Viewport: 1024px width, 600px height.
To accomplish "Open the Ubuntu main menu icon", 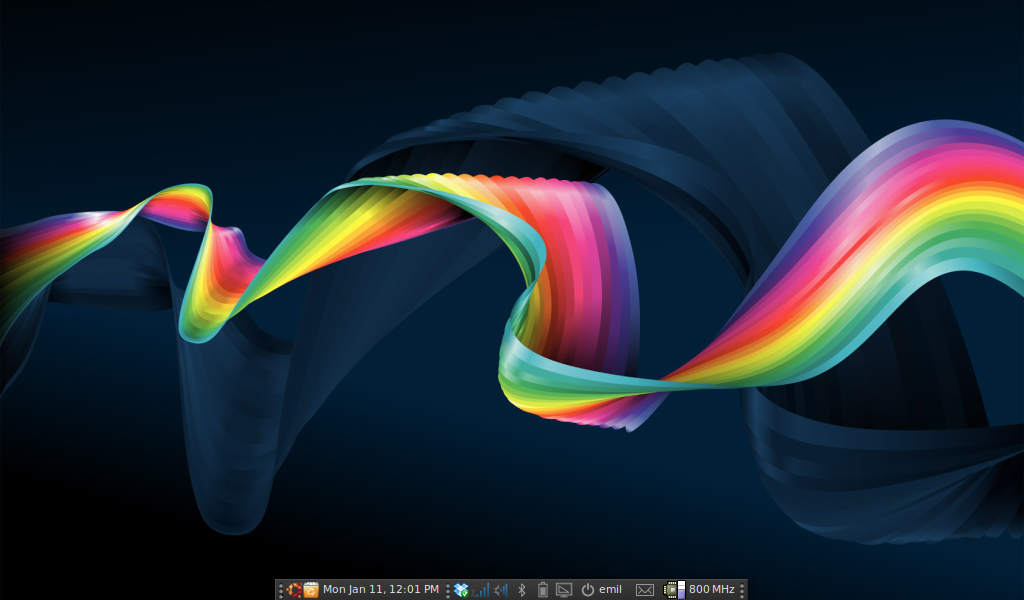I will (294, 590).
